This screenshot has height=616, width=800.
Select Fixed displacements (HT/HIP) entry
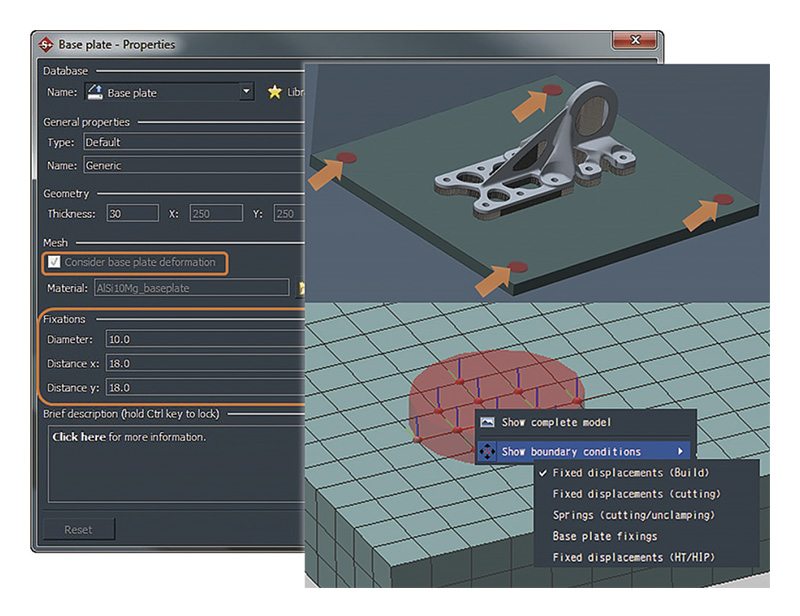click(634, 557)
